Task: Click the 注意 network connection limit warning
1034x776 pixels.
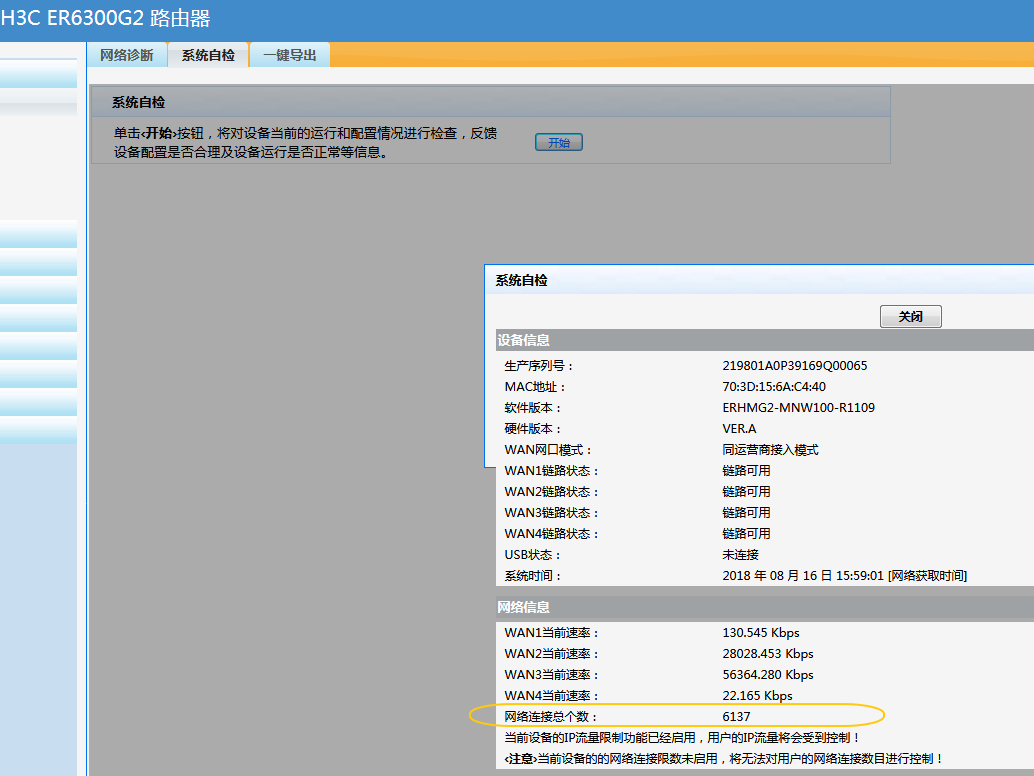Action: point(723,759)
